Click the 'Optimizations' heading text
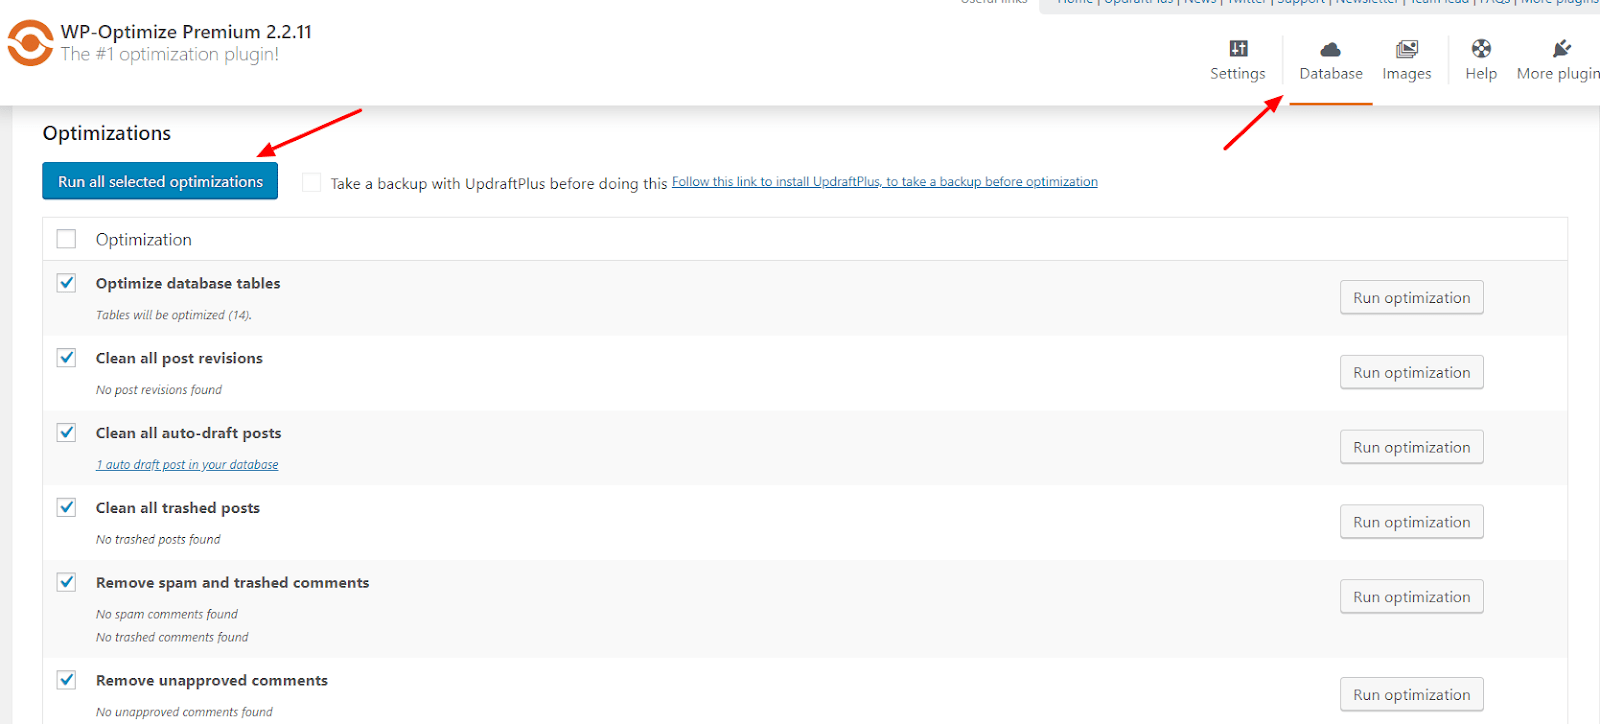Screen dimensions: 1600x724 click(107, 133)
